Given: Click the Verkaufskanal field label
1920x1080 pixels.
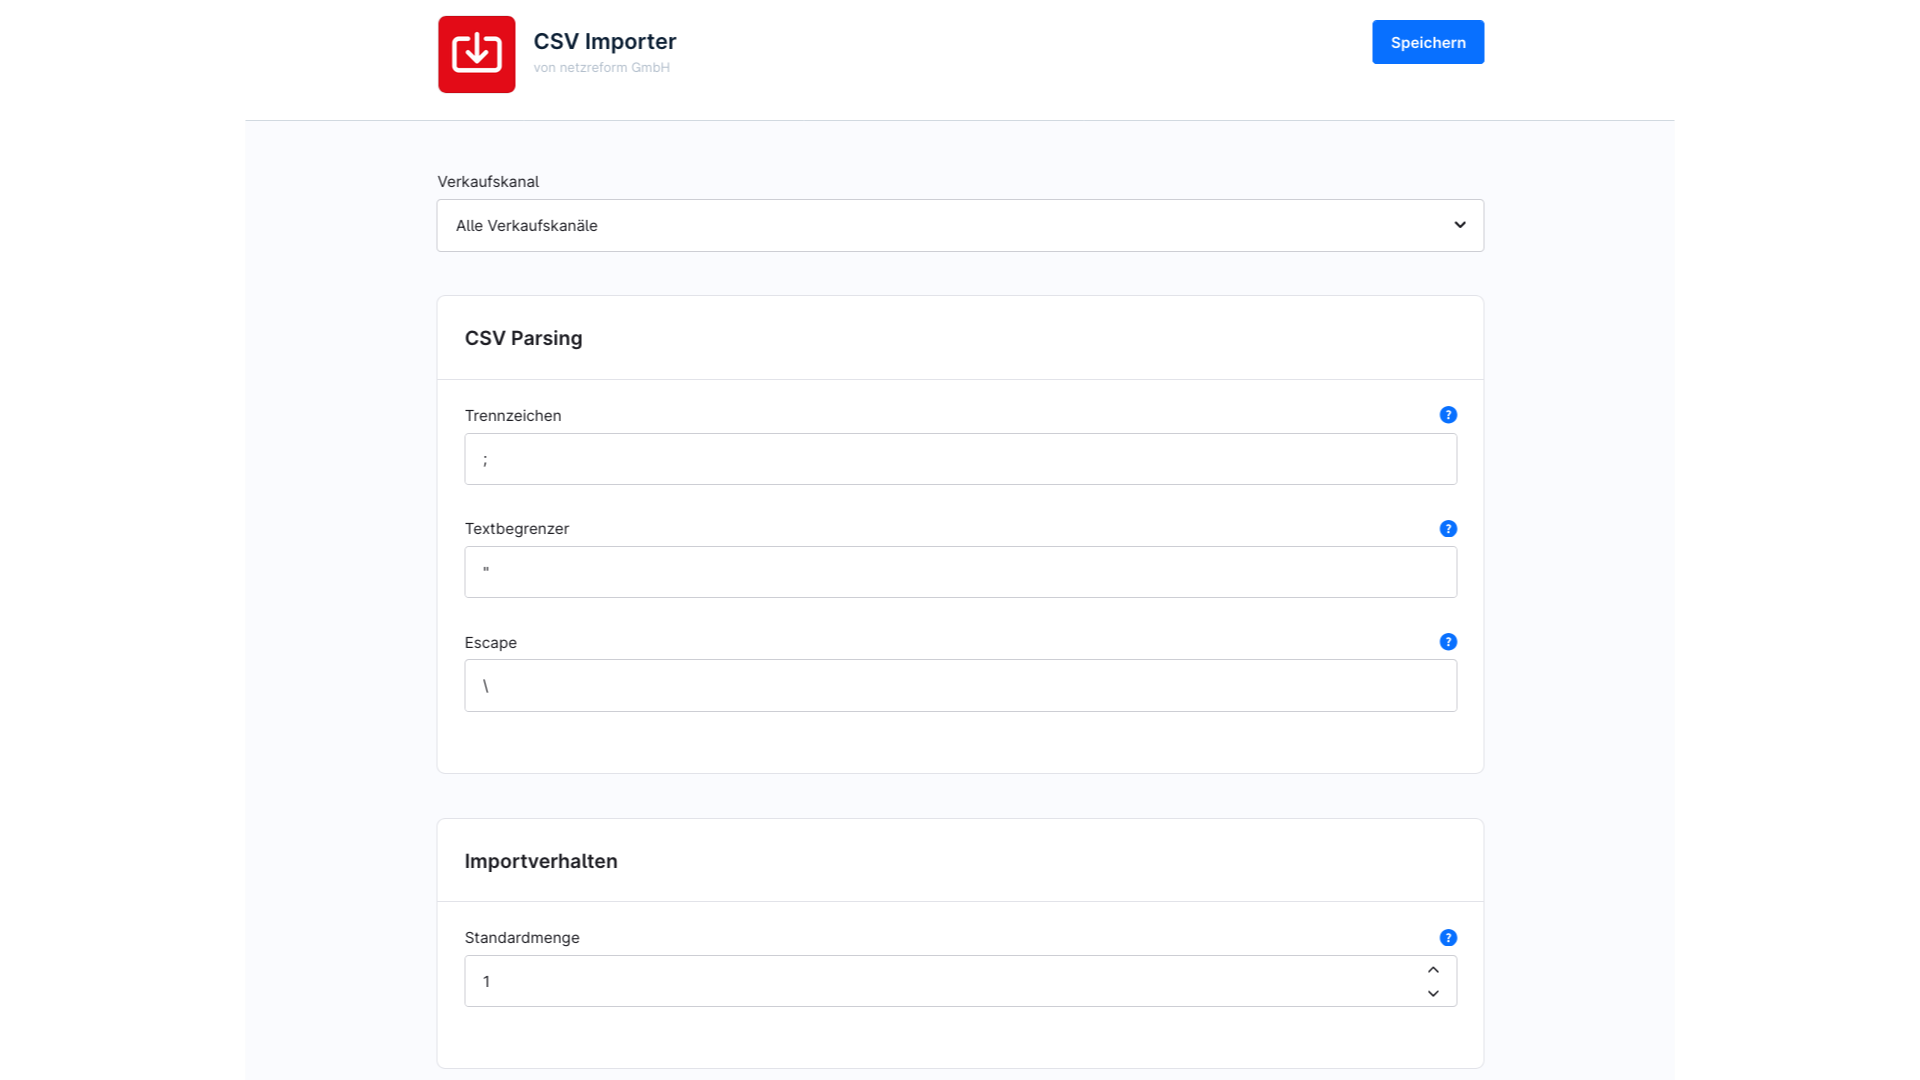Looking at the screenshot, I should pos(488,182).
